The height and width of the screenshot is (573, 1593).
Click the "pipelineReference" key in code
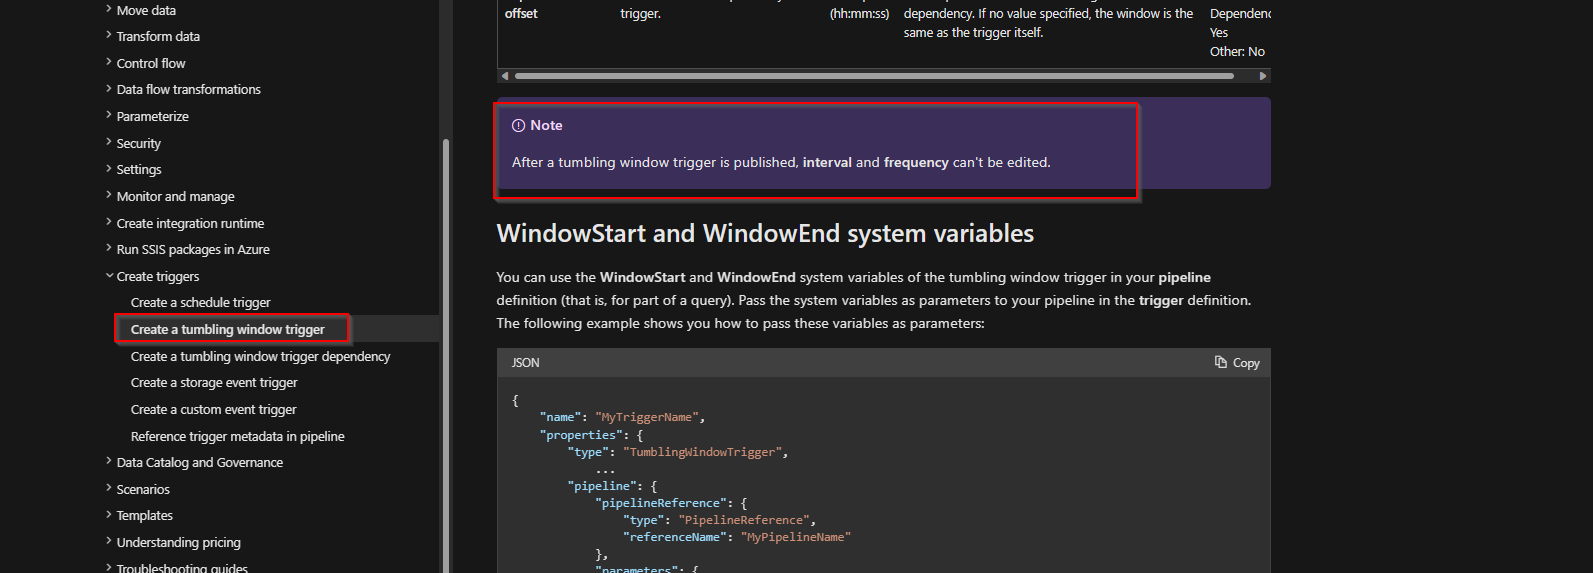tap(660, 503)
